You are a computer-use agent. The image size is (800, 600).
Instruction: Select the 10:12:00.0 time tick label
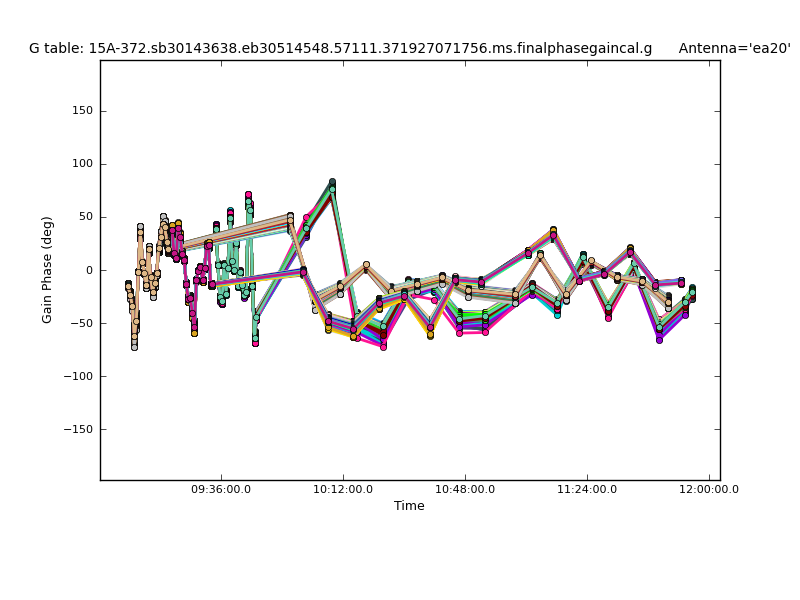click(x=343, y=490)
